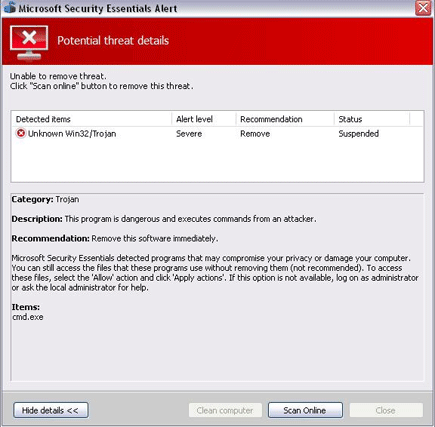The height and width of the screenshot is (427, 435).
Task: Click the disabled Close button
Action: tap(386, 410)
